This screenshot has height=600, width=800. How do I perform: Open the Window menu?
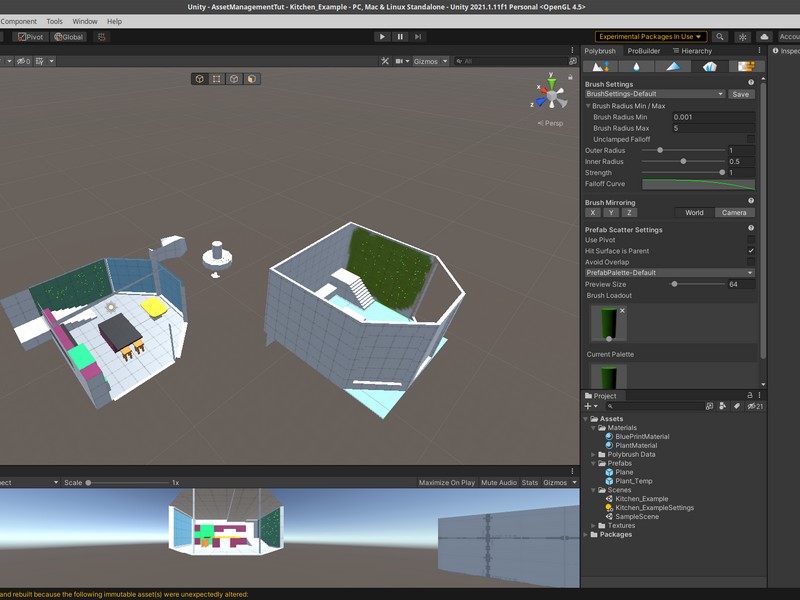tap(85, 21)
